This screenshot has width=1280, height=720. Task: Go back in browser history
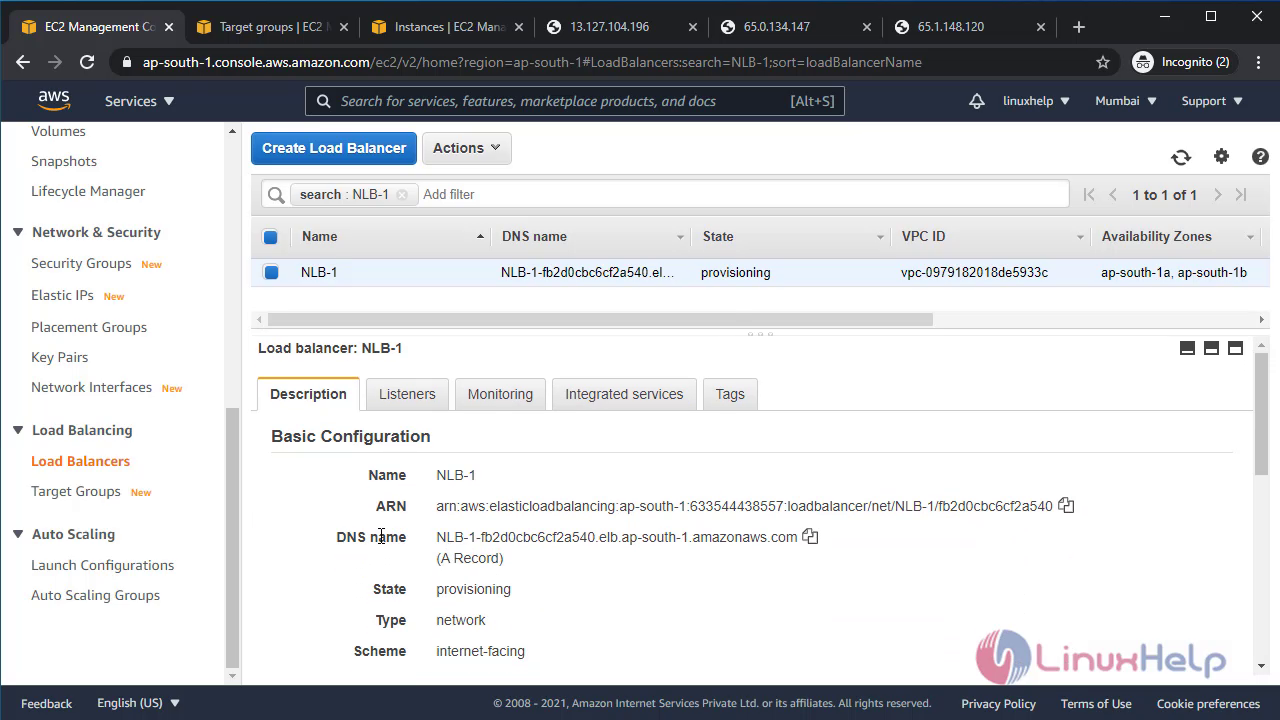[x=23, y=62]
